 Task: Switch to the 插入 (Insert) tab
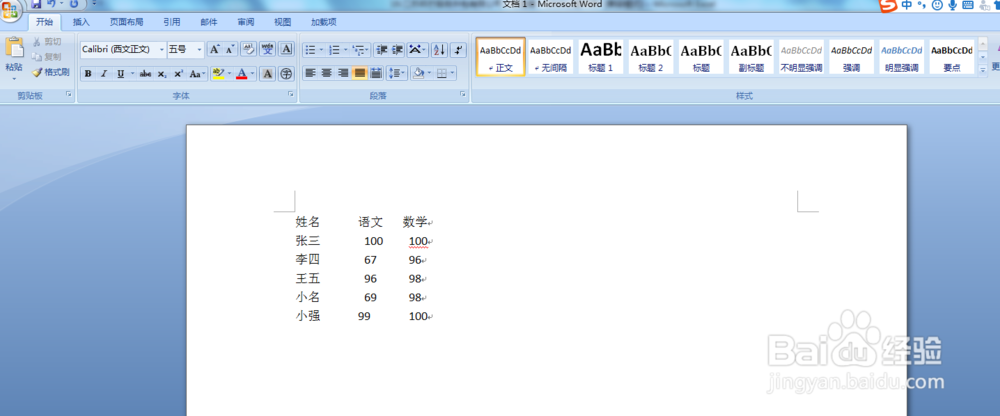[82, 22]
